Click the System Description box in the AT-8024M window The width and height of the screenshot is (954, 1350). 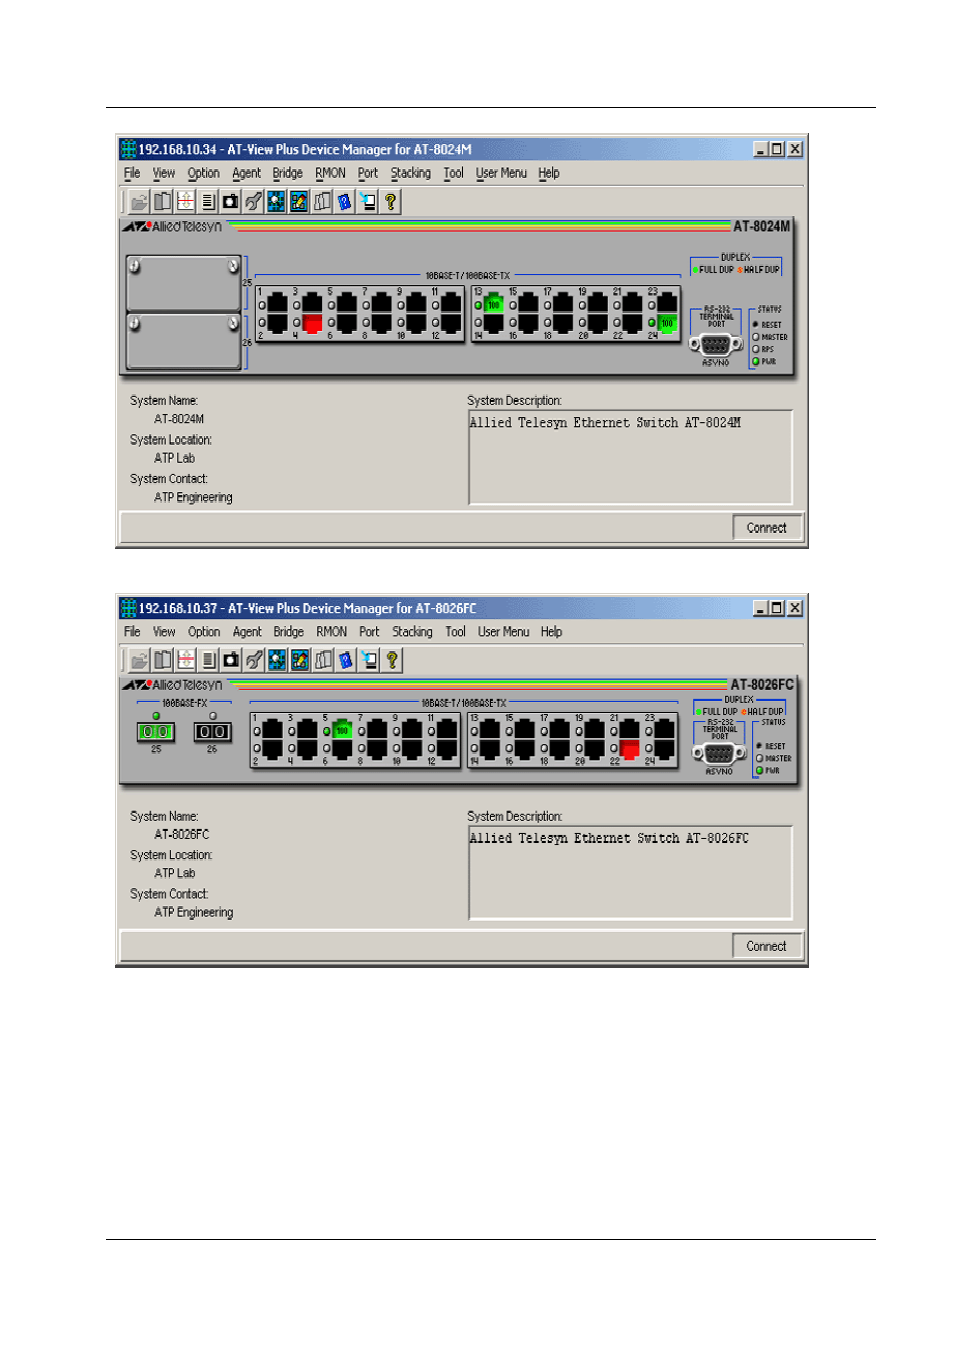pyautogui.click(x=630, y=457)
